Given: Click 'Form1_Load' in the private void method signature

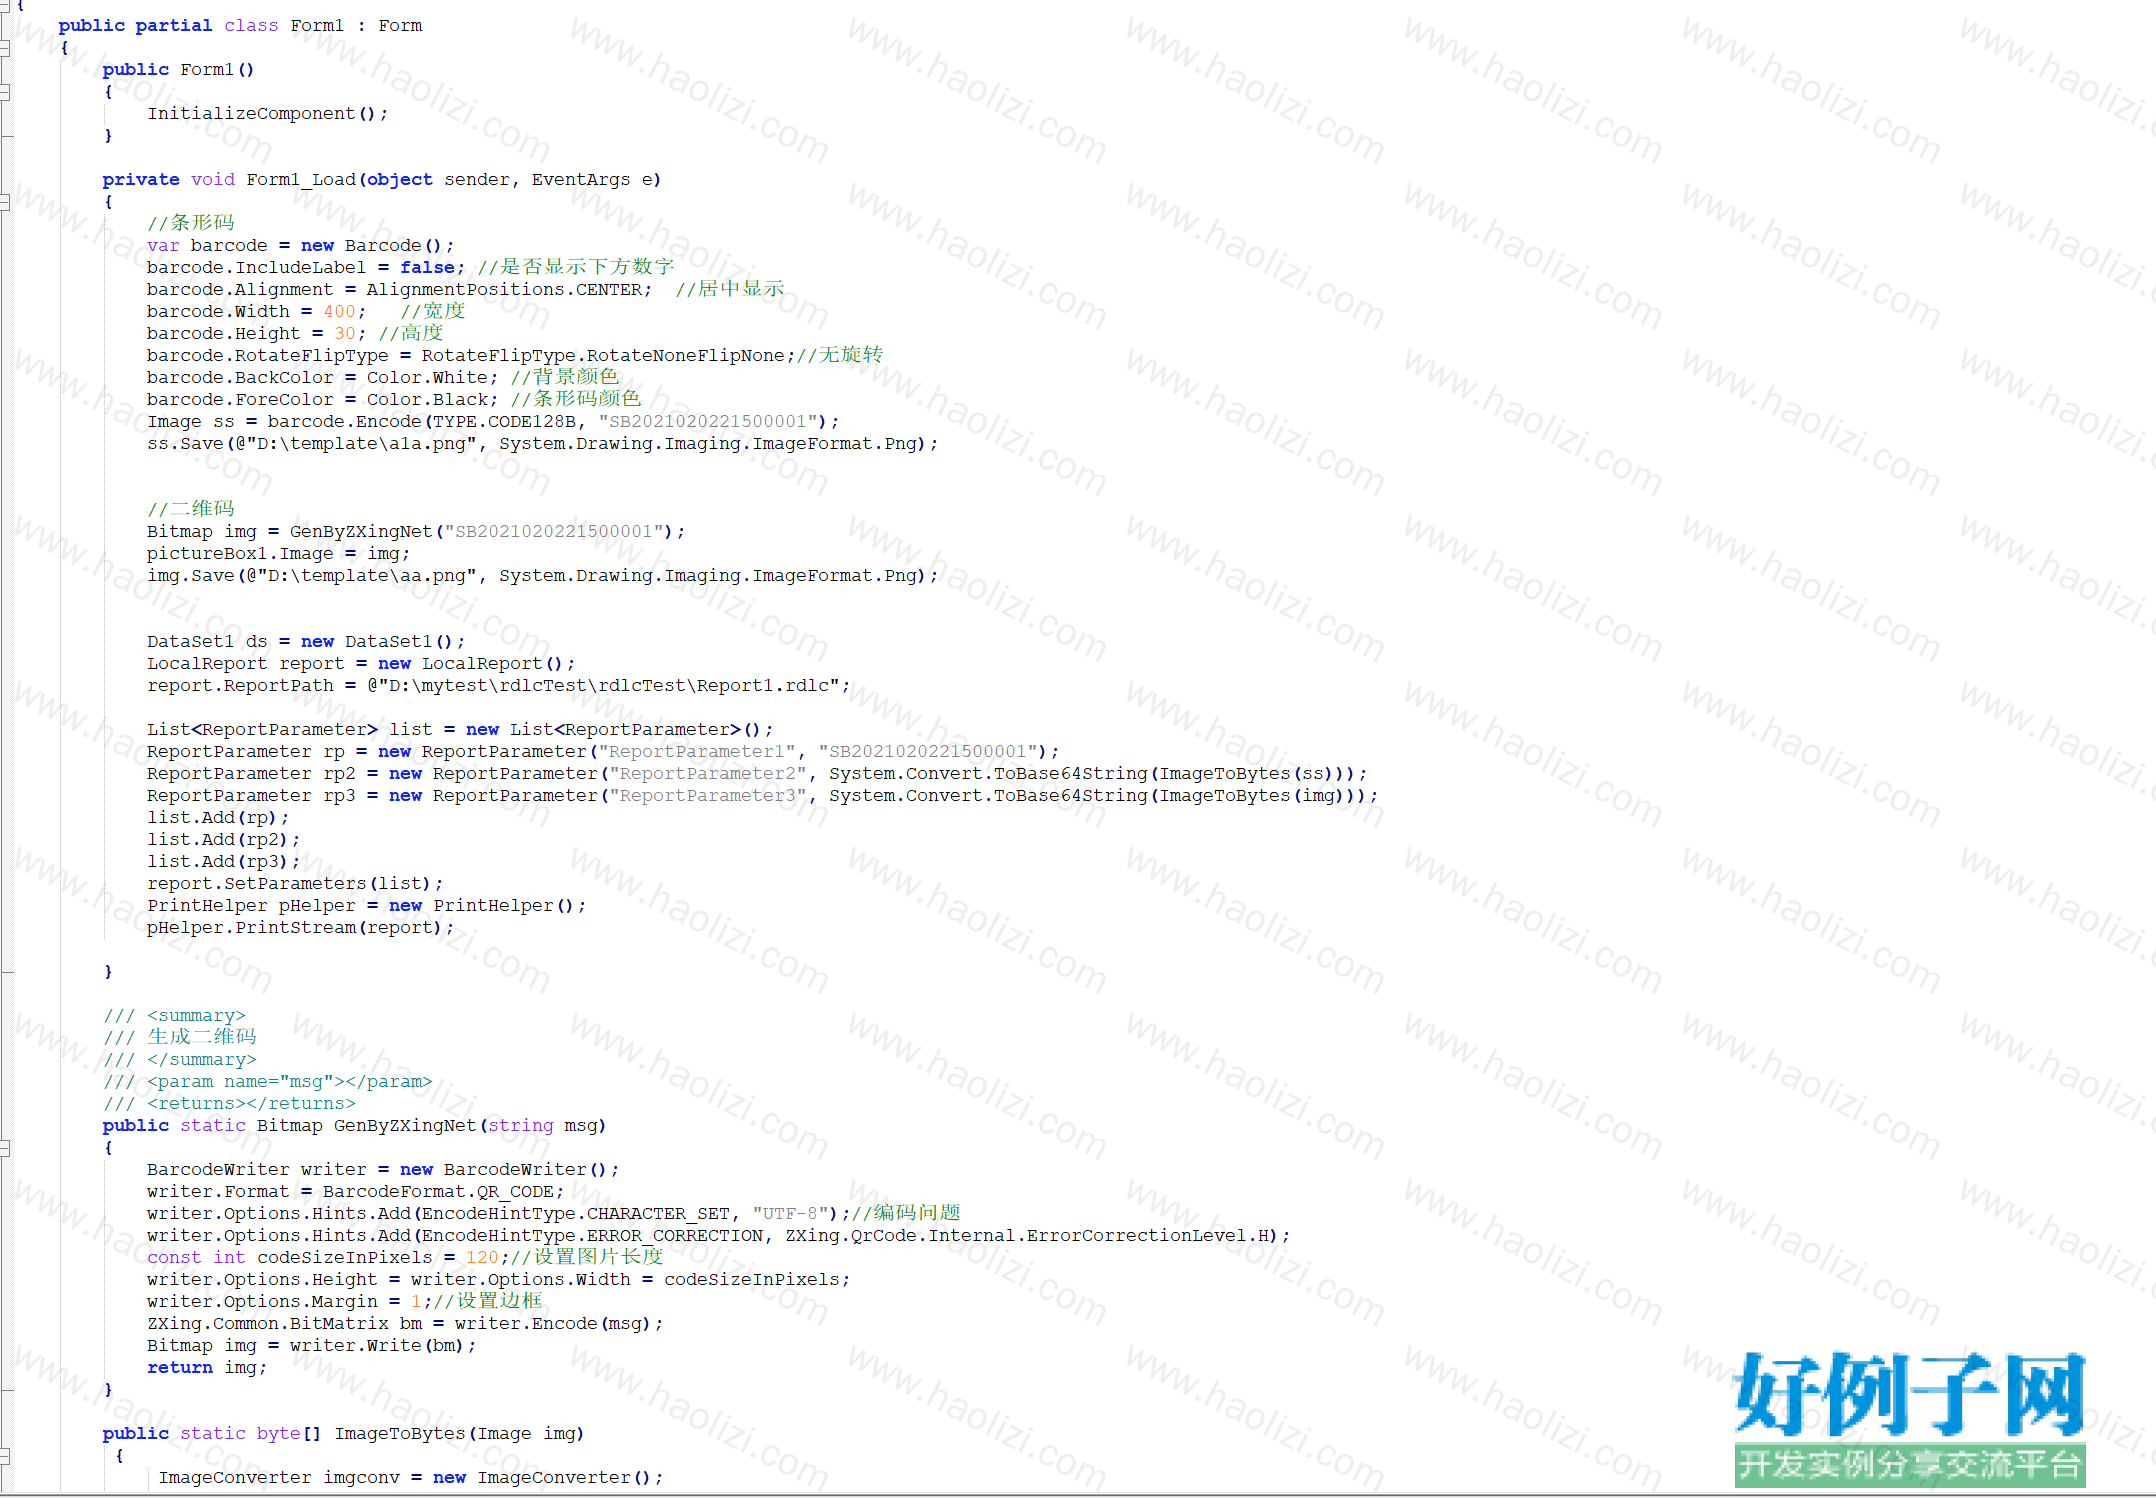Looking at the screenshot, I should [x=301, y=179].
